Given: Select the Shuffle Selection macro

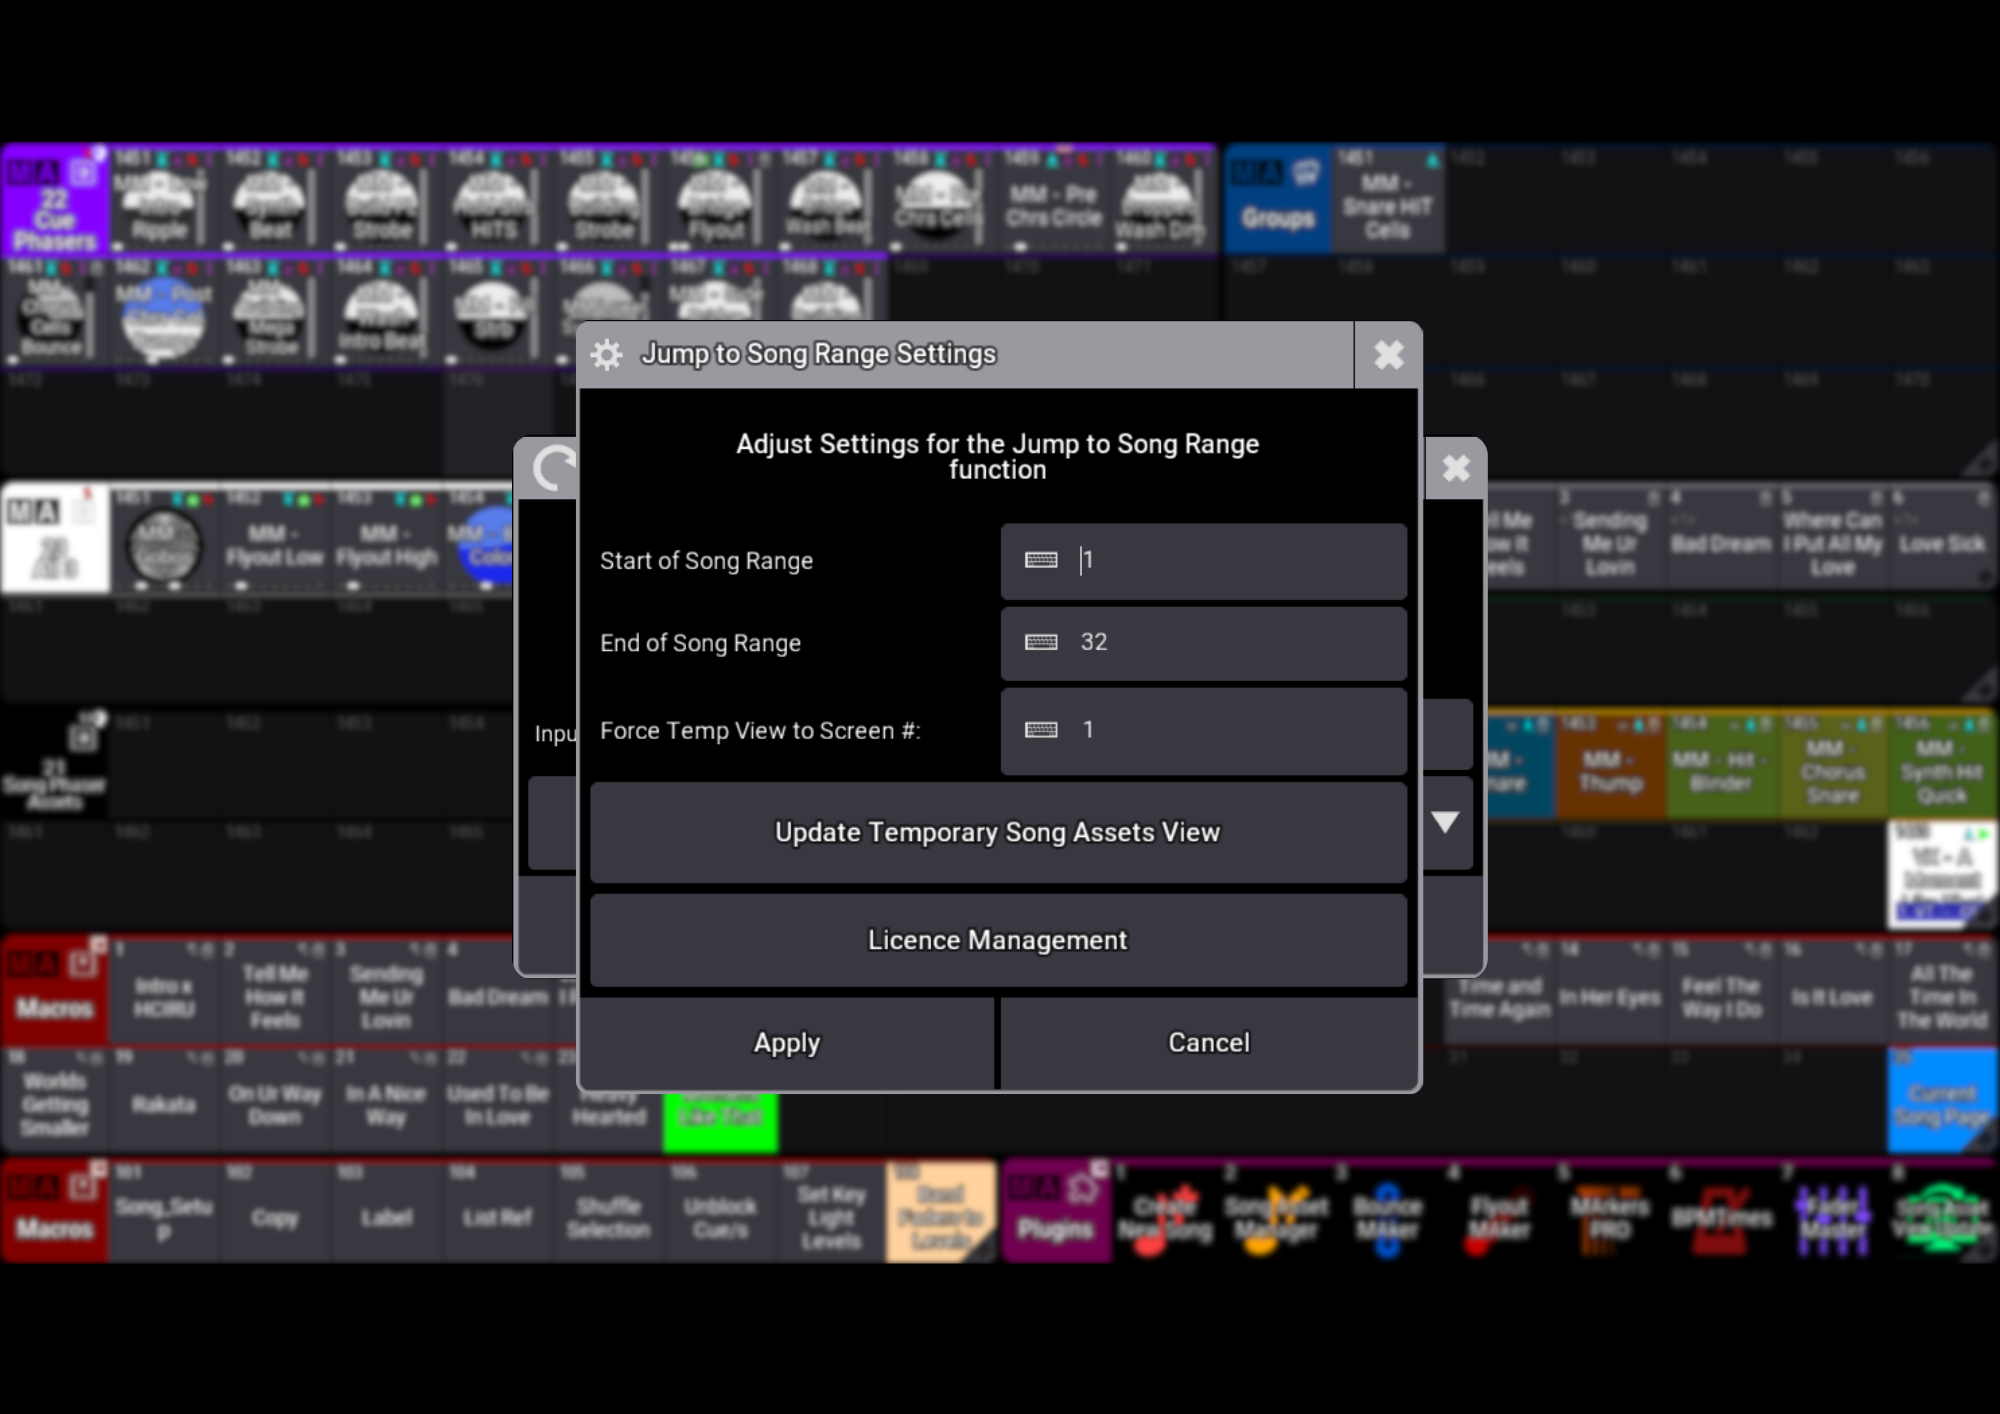Looking at the screenshot, I should coord(608,1211).
